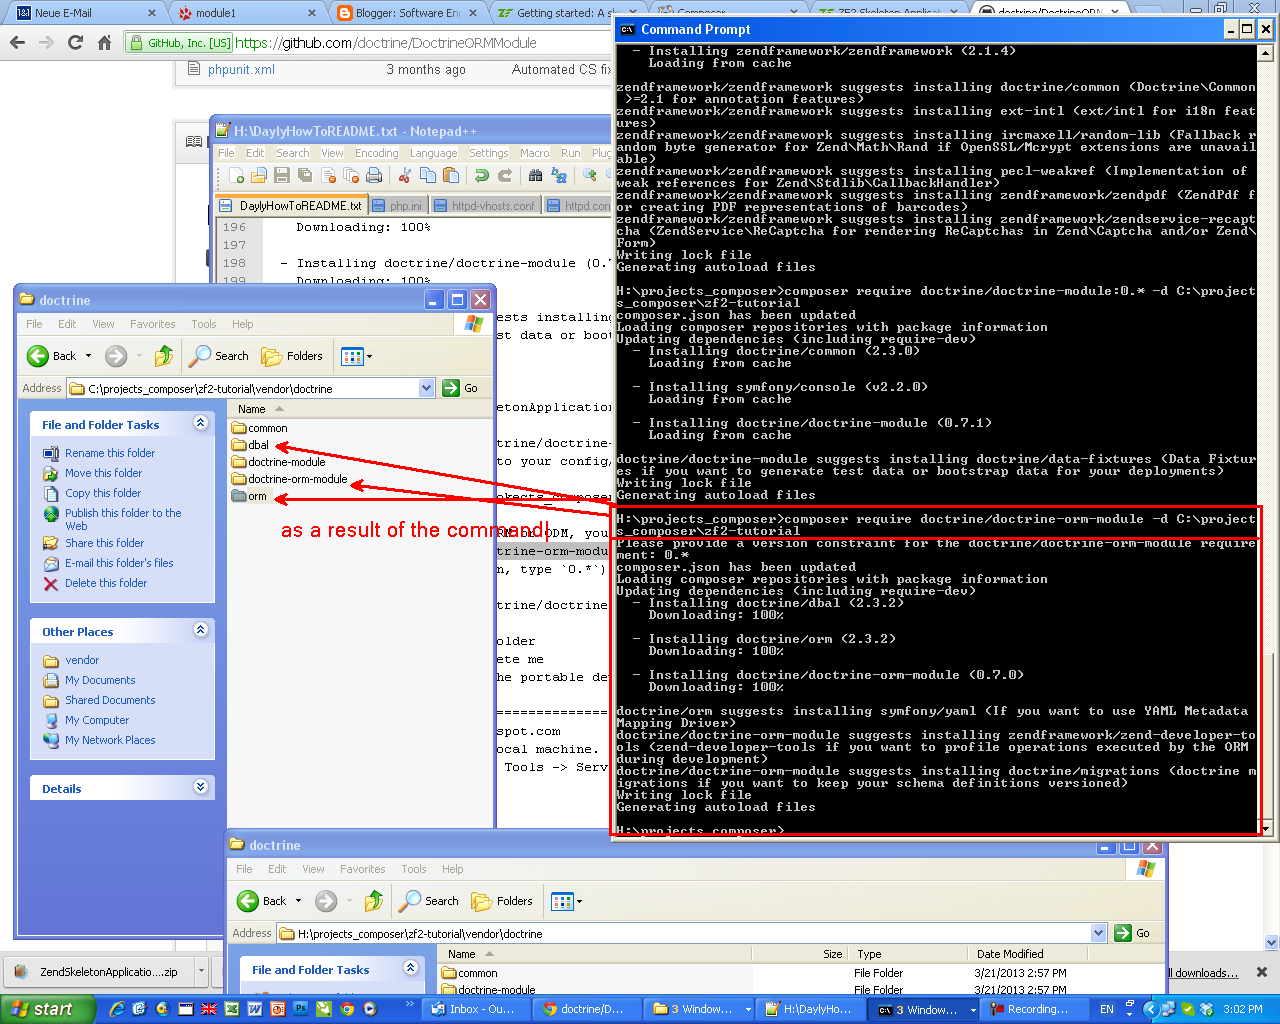Open the Language menu in Notepad++
1280x1024 pixels.
(434, 153)
